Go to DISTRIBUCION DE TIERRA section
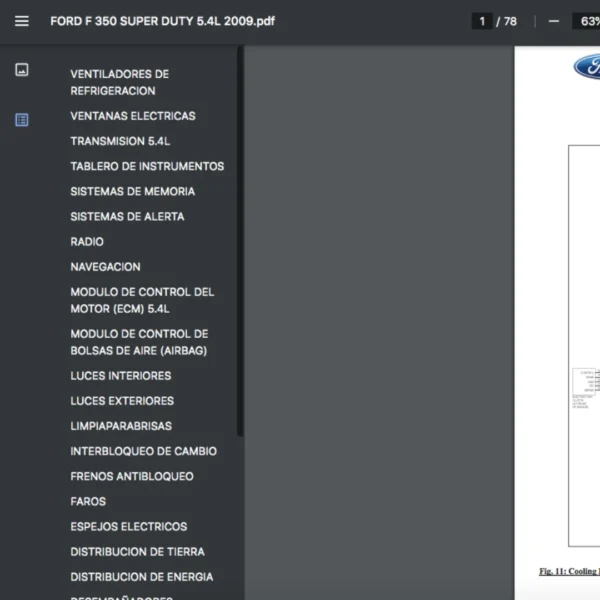600x600 pixels. click(137, 552)
